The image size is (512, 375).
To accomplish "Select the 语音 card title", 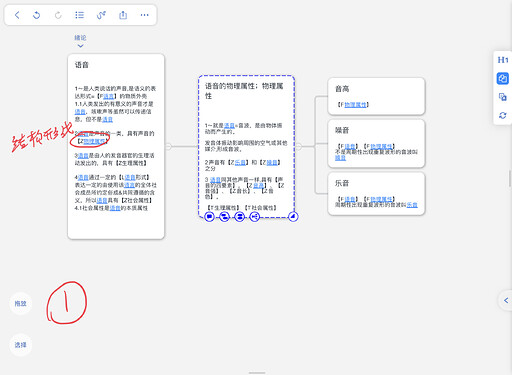I will 82,65.
